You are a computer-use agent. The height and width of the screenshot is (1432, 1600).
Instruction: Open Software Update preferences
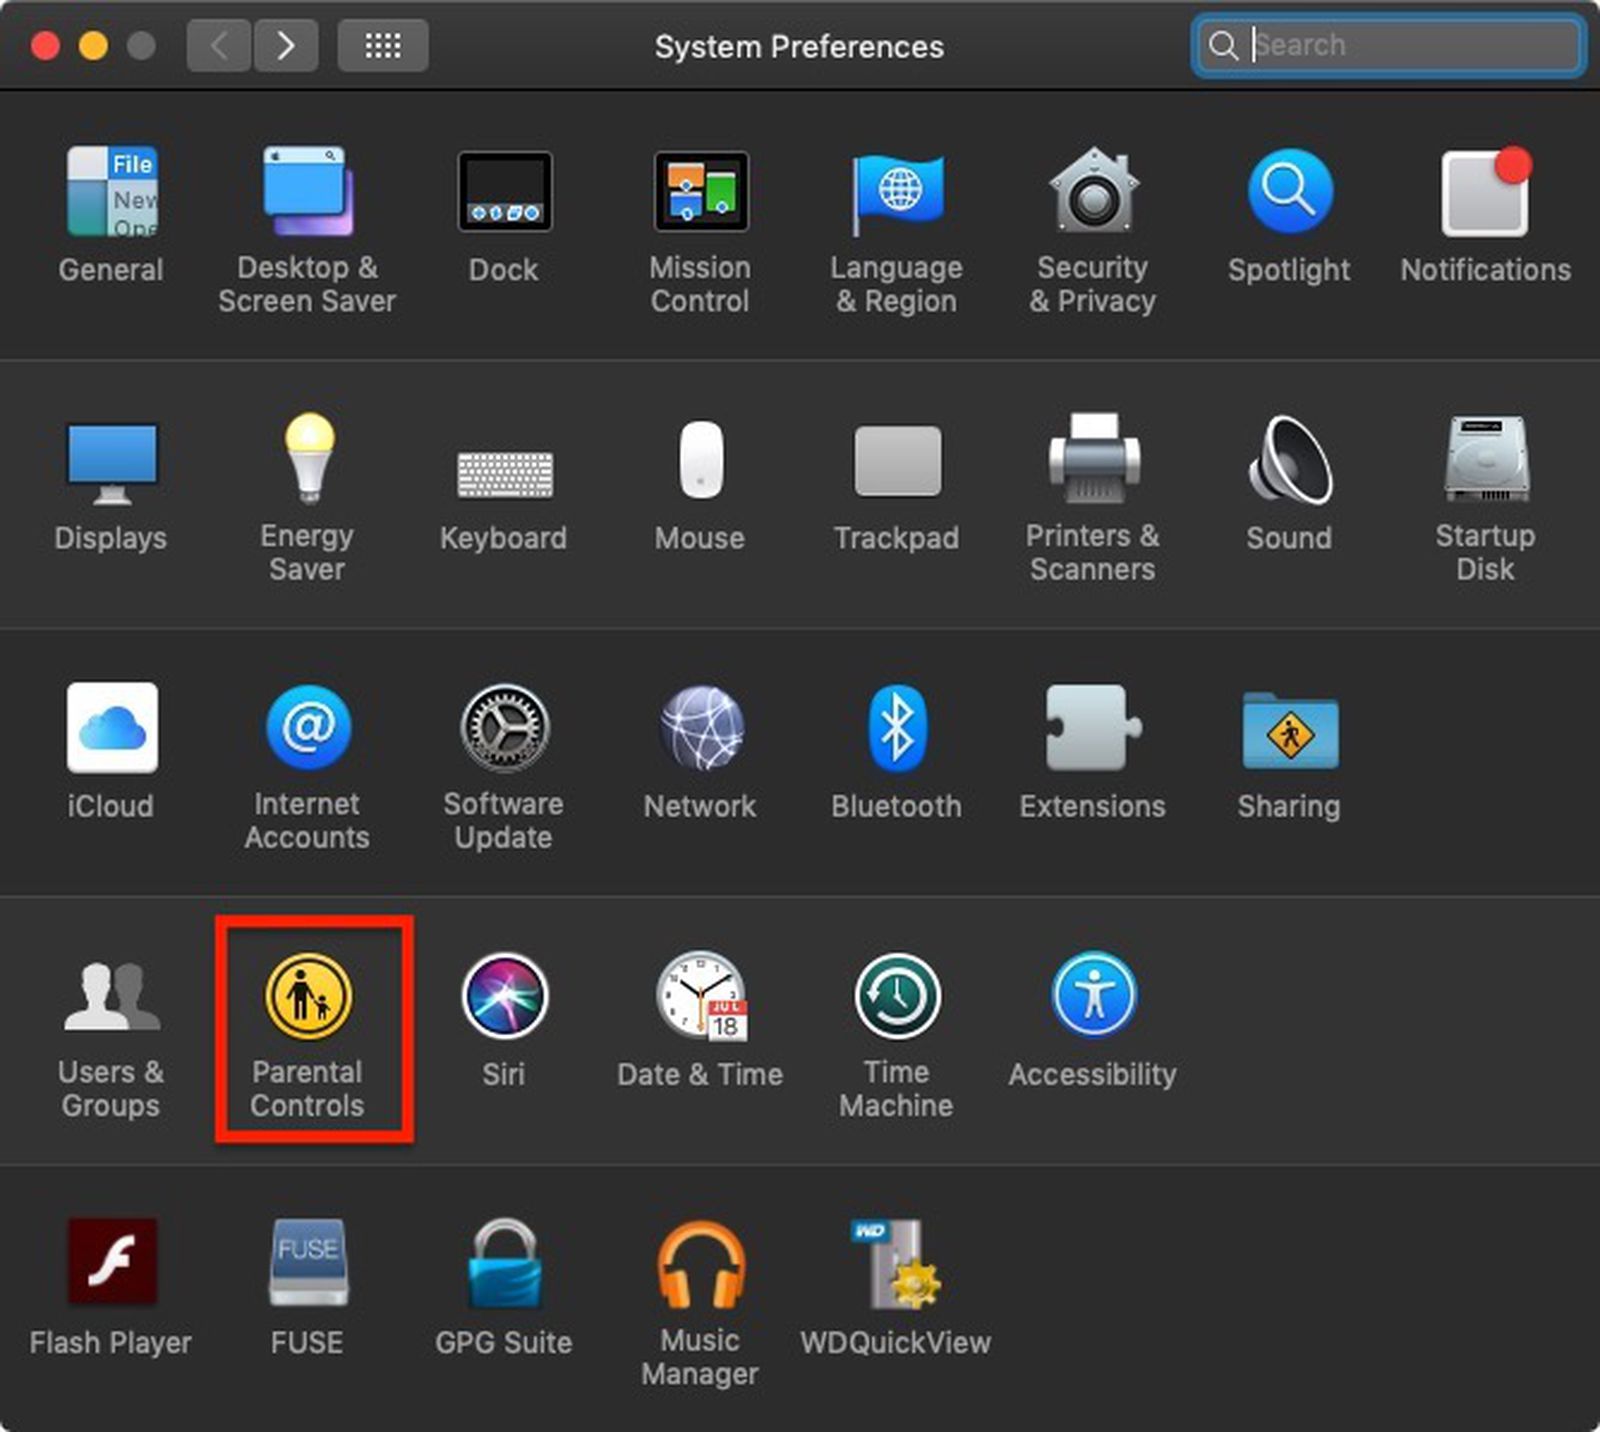tap(504, 730)
